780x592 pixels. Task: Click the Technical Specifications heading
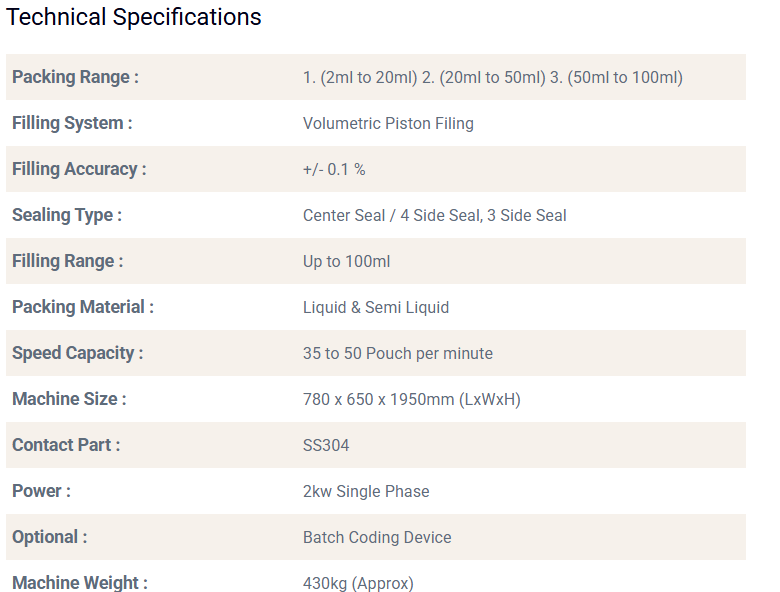click(x=134, y=17)
